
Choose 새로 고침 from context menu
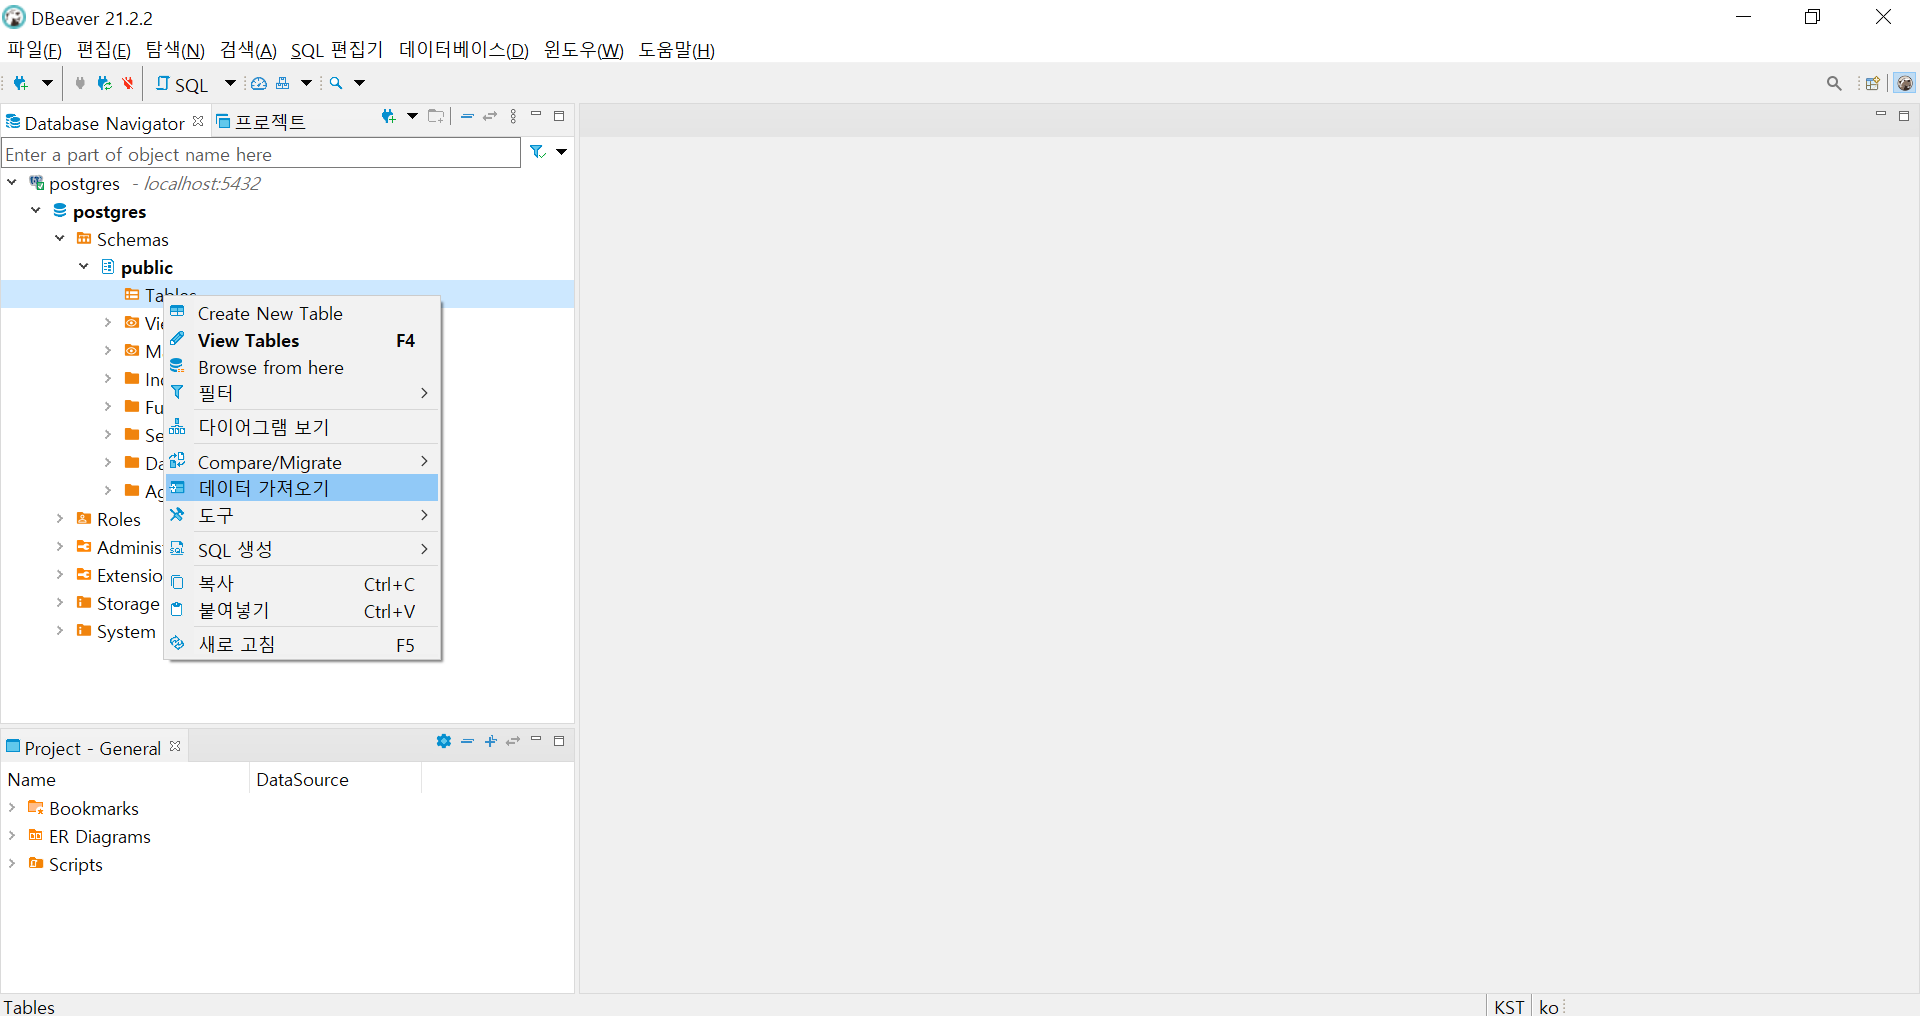click(302, 645)
